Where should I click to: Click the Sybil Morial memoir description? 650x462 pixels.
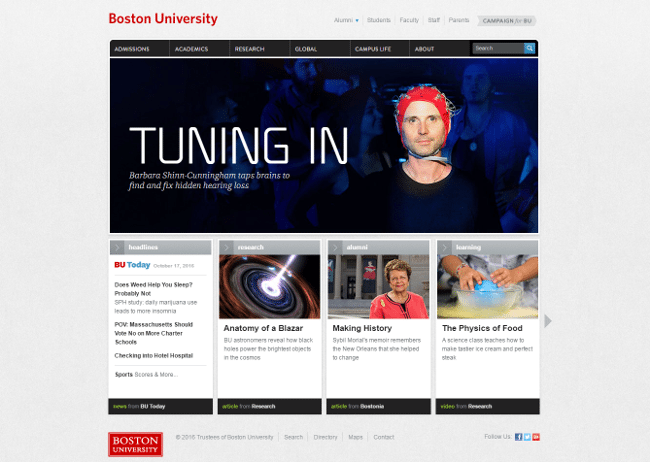pyautogui.click(x=376, y=349)
